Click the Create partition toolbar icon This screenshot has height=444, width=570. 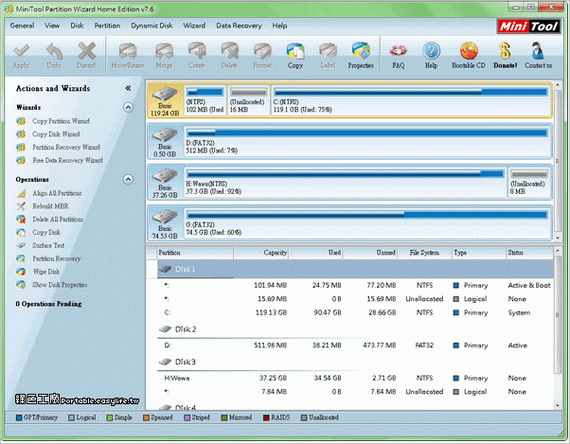[x=197, y=51]
